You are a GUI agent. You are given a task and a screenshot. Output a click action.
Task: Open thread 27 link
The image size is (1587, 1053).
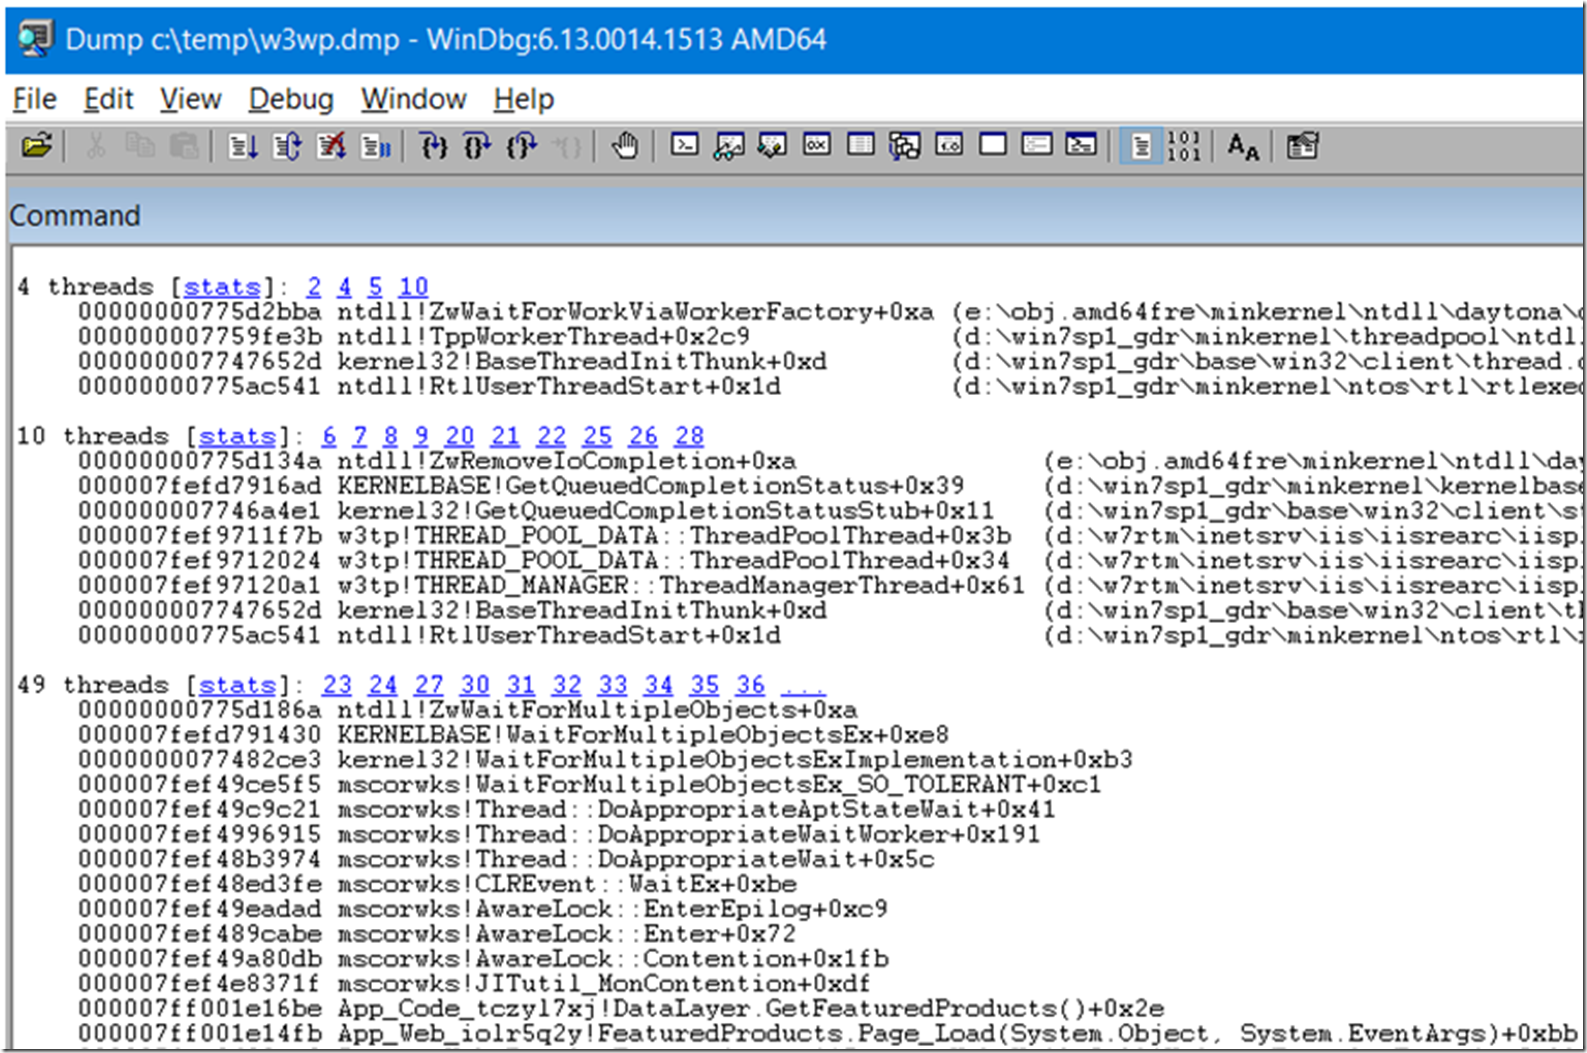point(429,685)
